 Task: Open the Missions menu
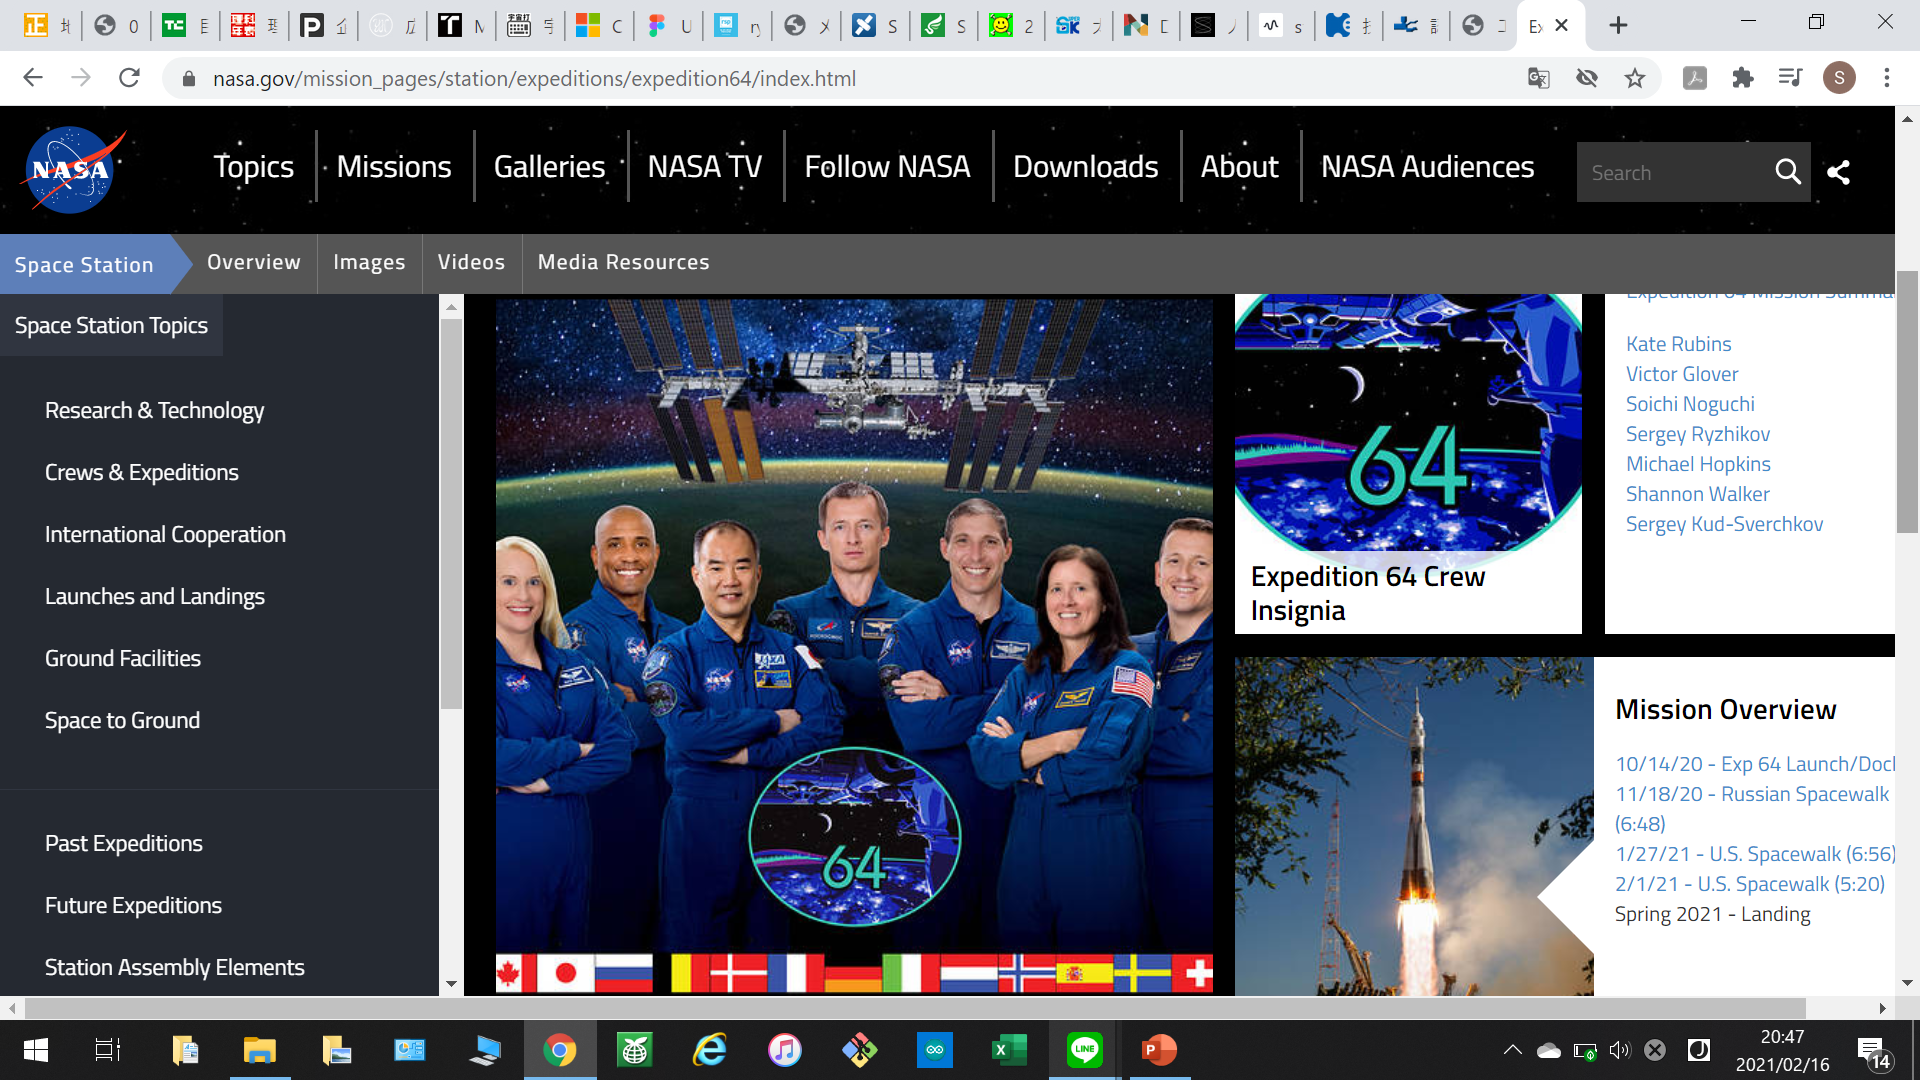click(394, 166)
